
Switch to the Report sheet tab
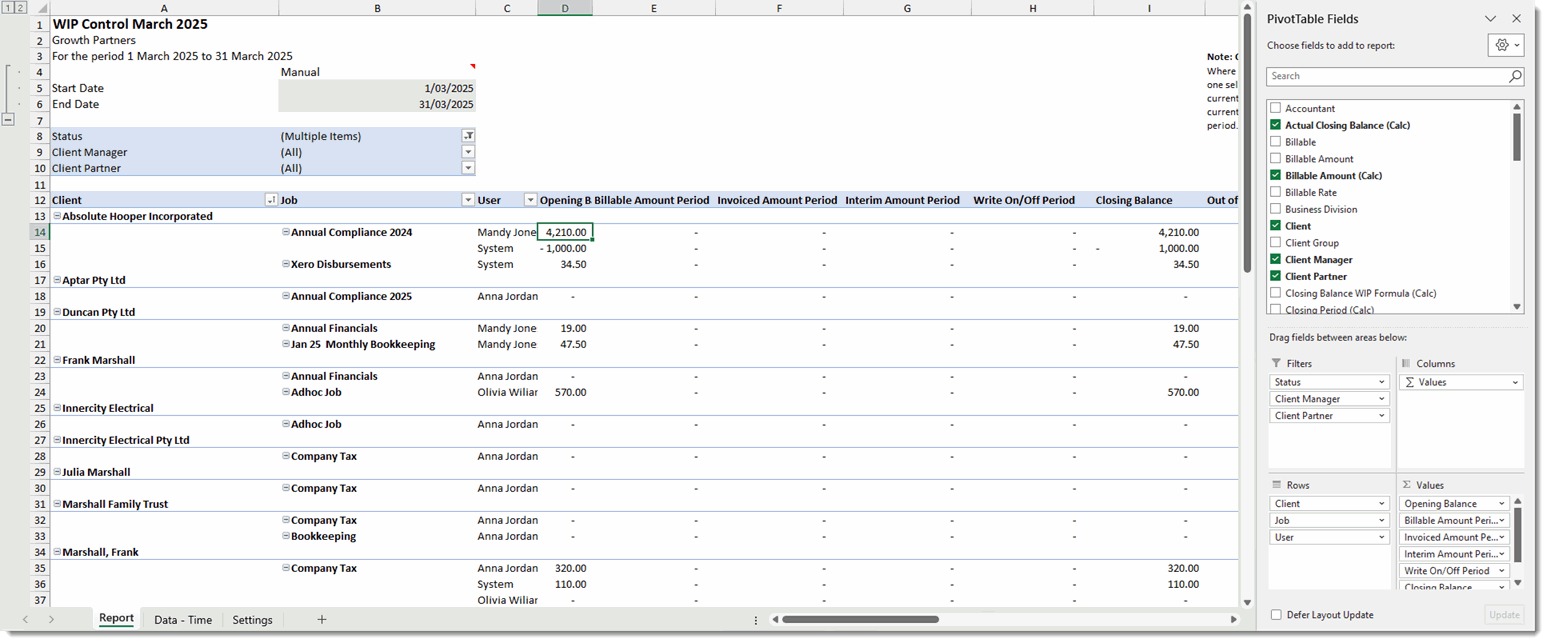(116, 619)
